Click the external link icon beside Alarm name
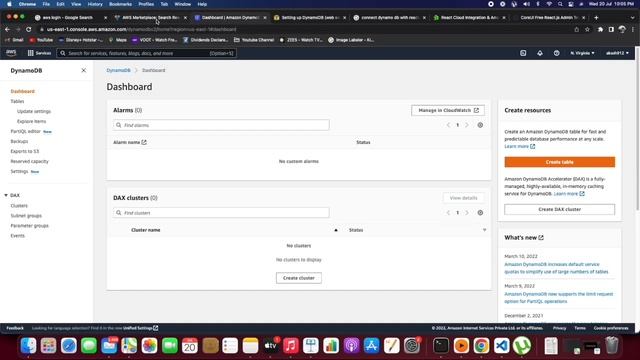The height and width of the screenshot is (360, 640). 144,142
